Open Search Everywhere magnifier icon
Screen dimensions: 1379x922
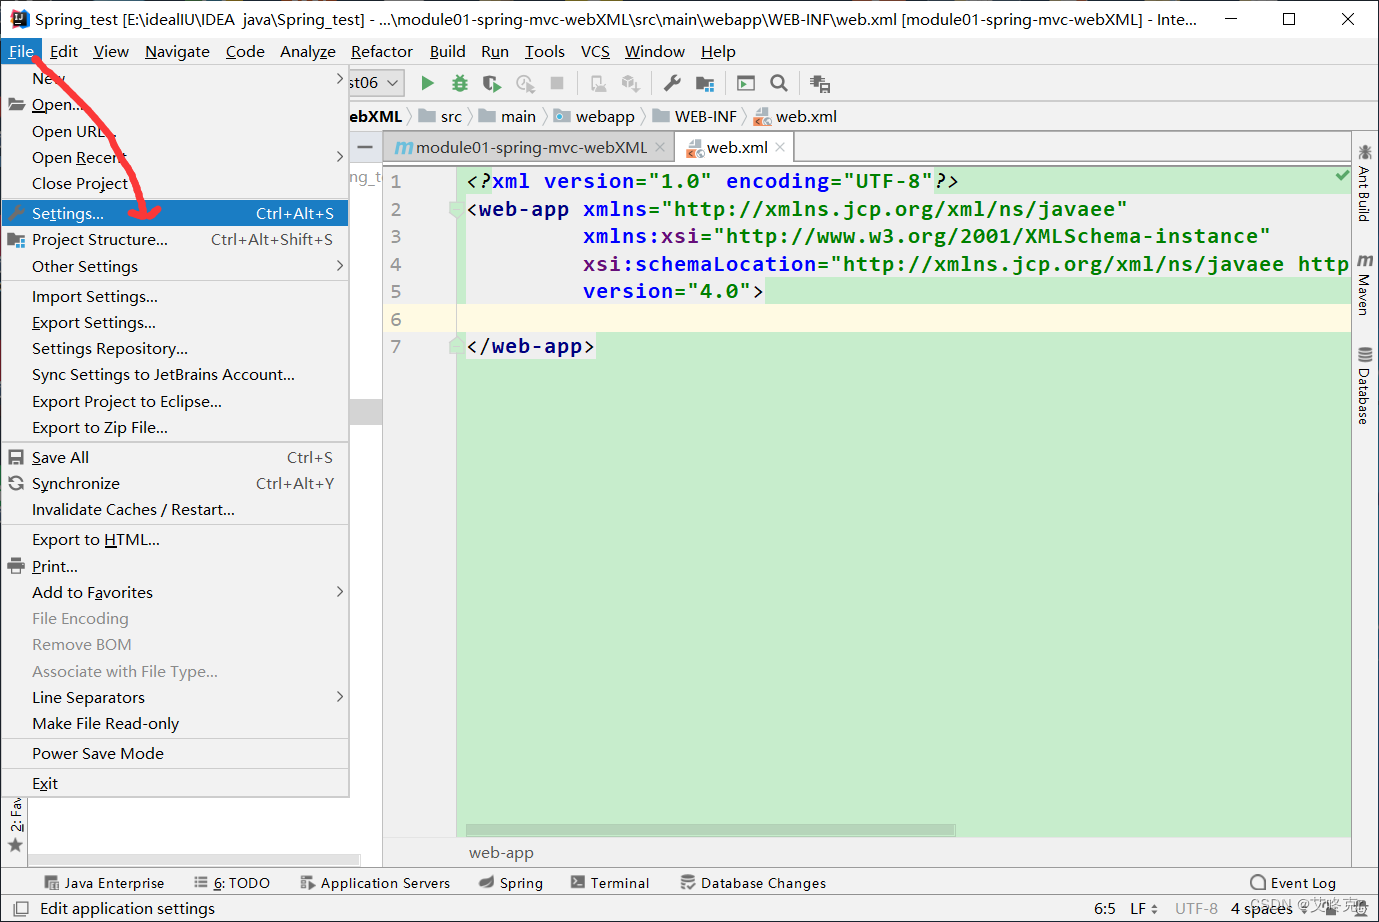[x=778, y=83]
